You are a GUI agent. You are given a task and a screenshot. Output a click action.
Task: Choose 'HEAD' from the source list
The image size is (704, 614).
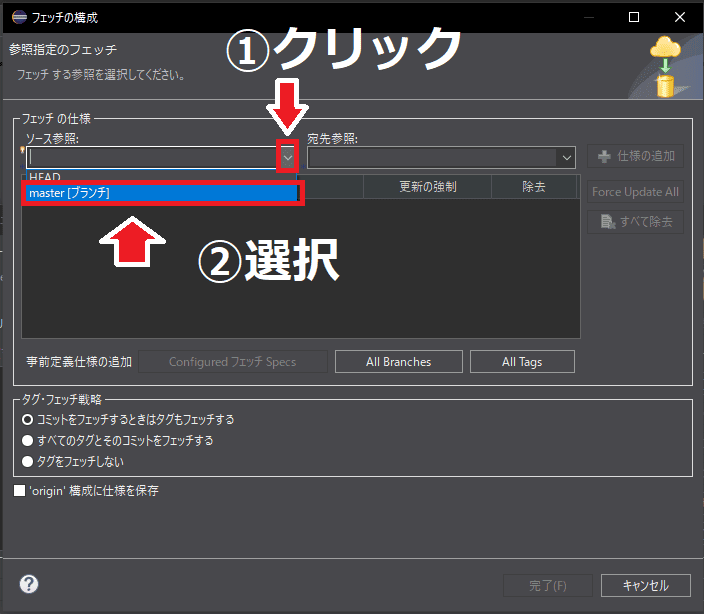point(45,177)
